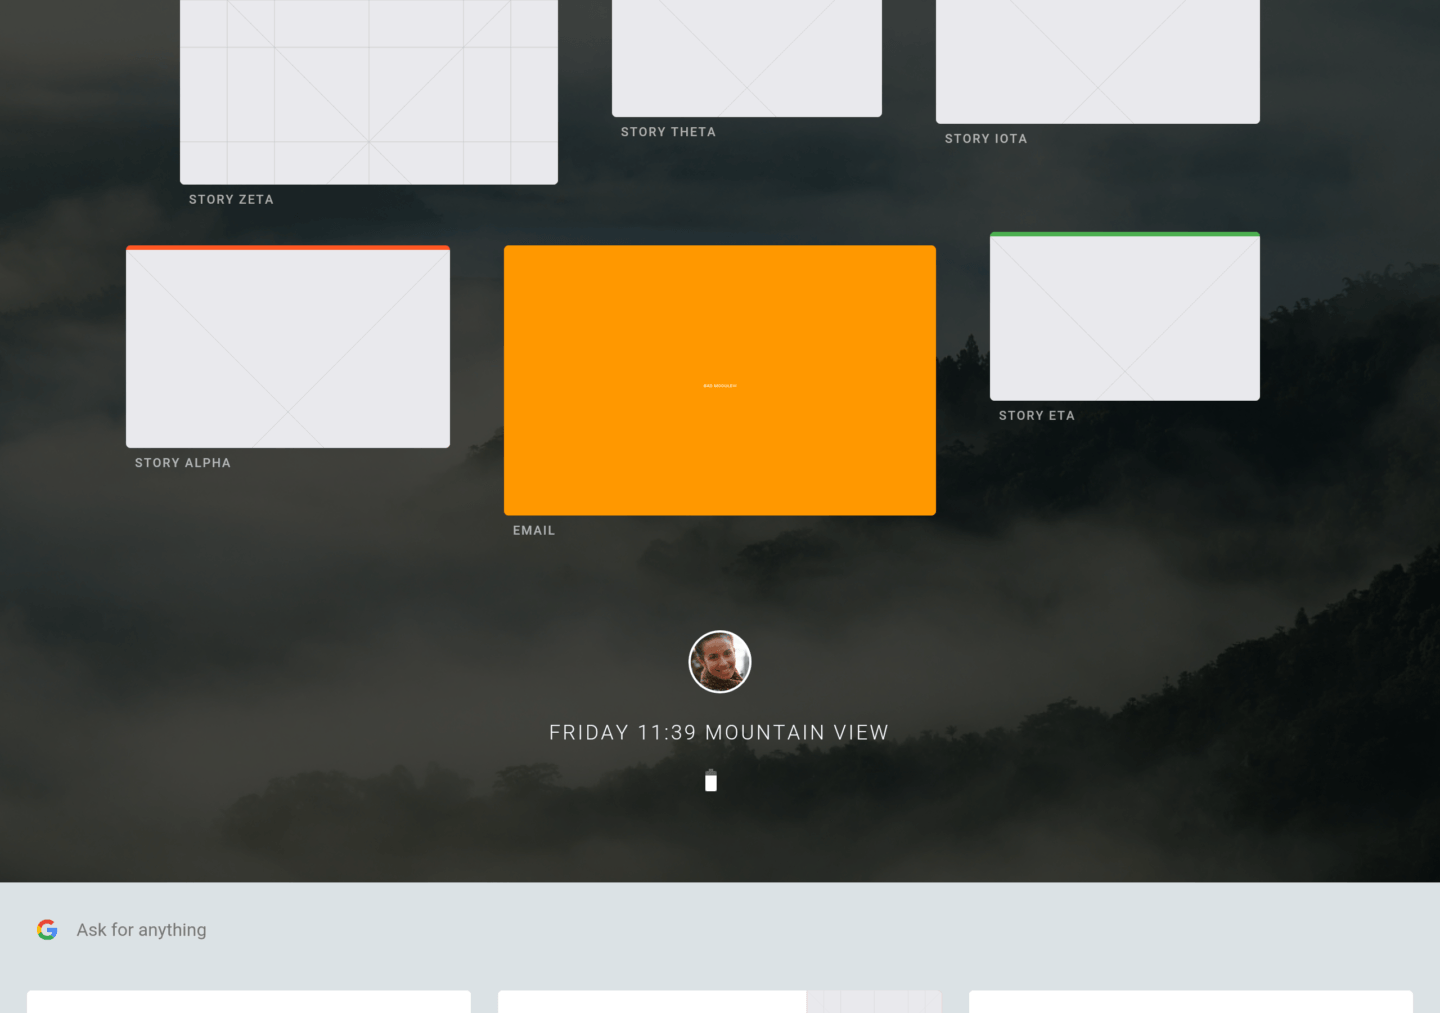This screenshot has height=1013, width=1440.
Task: Click the STORY THETA label
Action: coord(668,132)
